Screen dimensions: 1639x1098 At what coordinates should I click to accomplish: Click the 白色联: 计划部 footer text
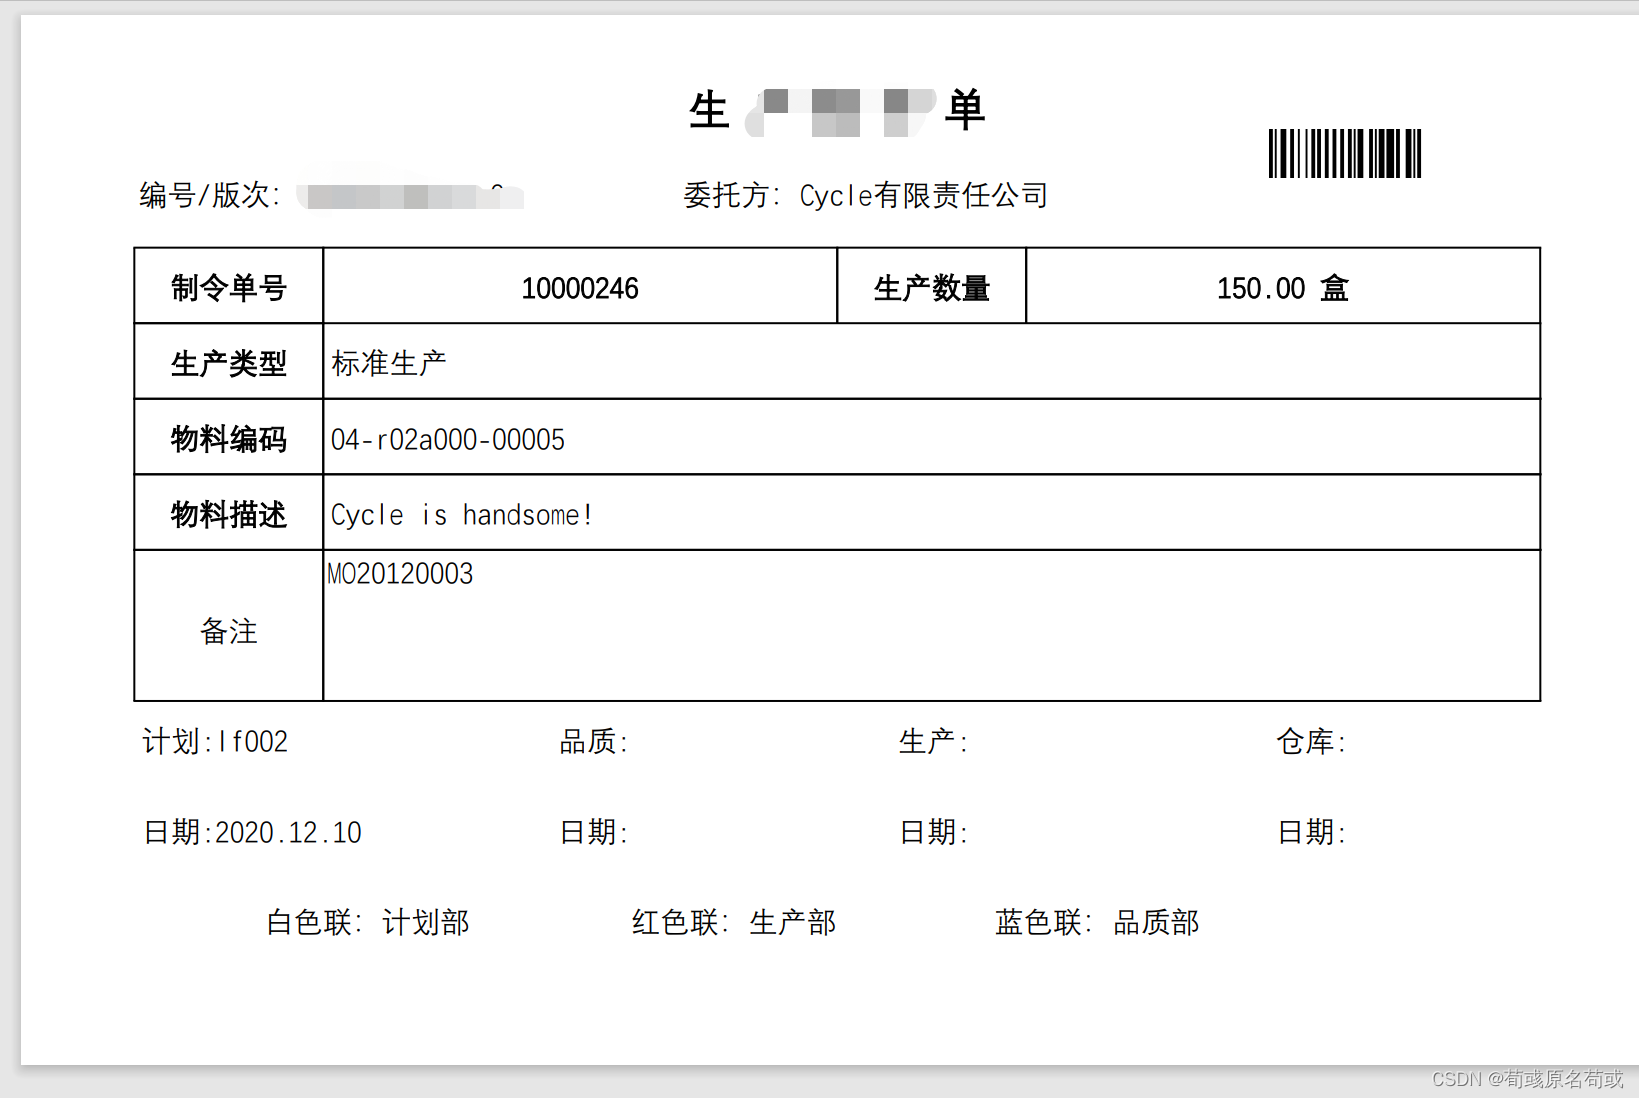pyautogui.click(x=368, y=922)
